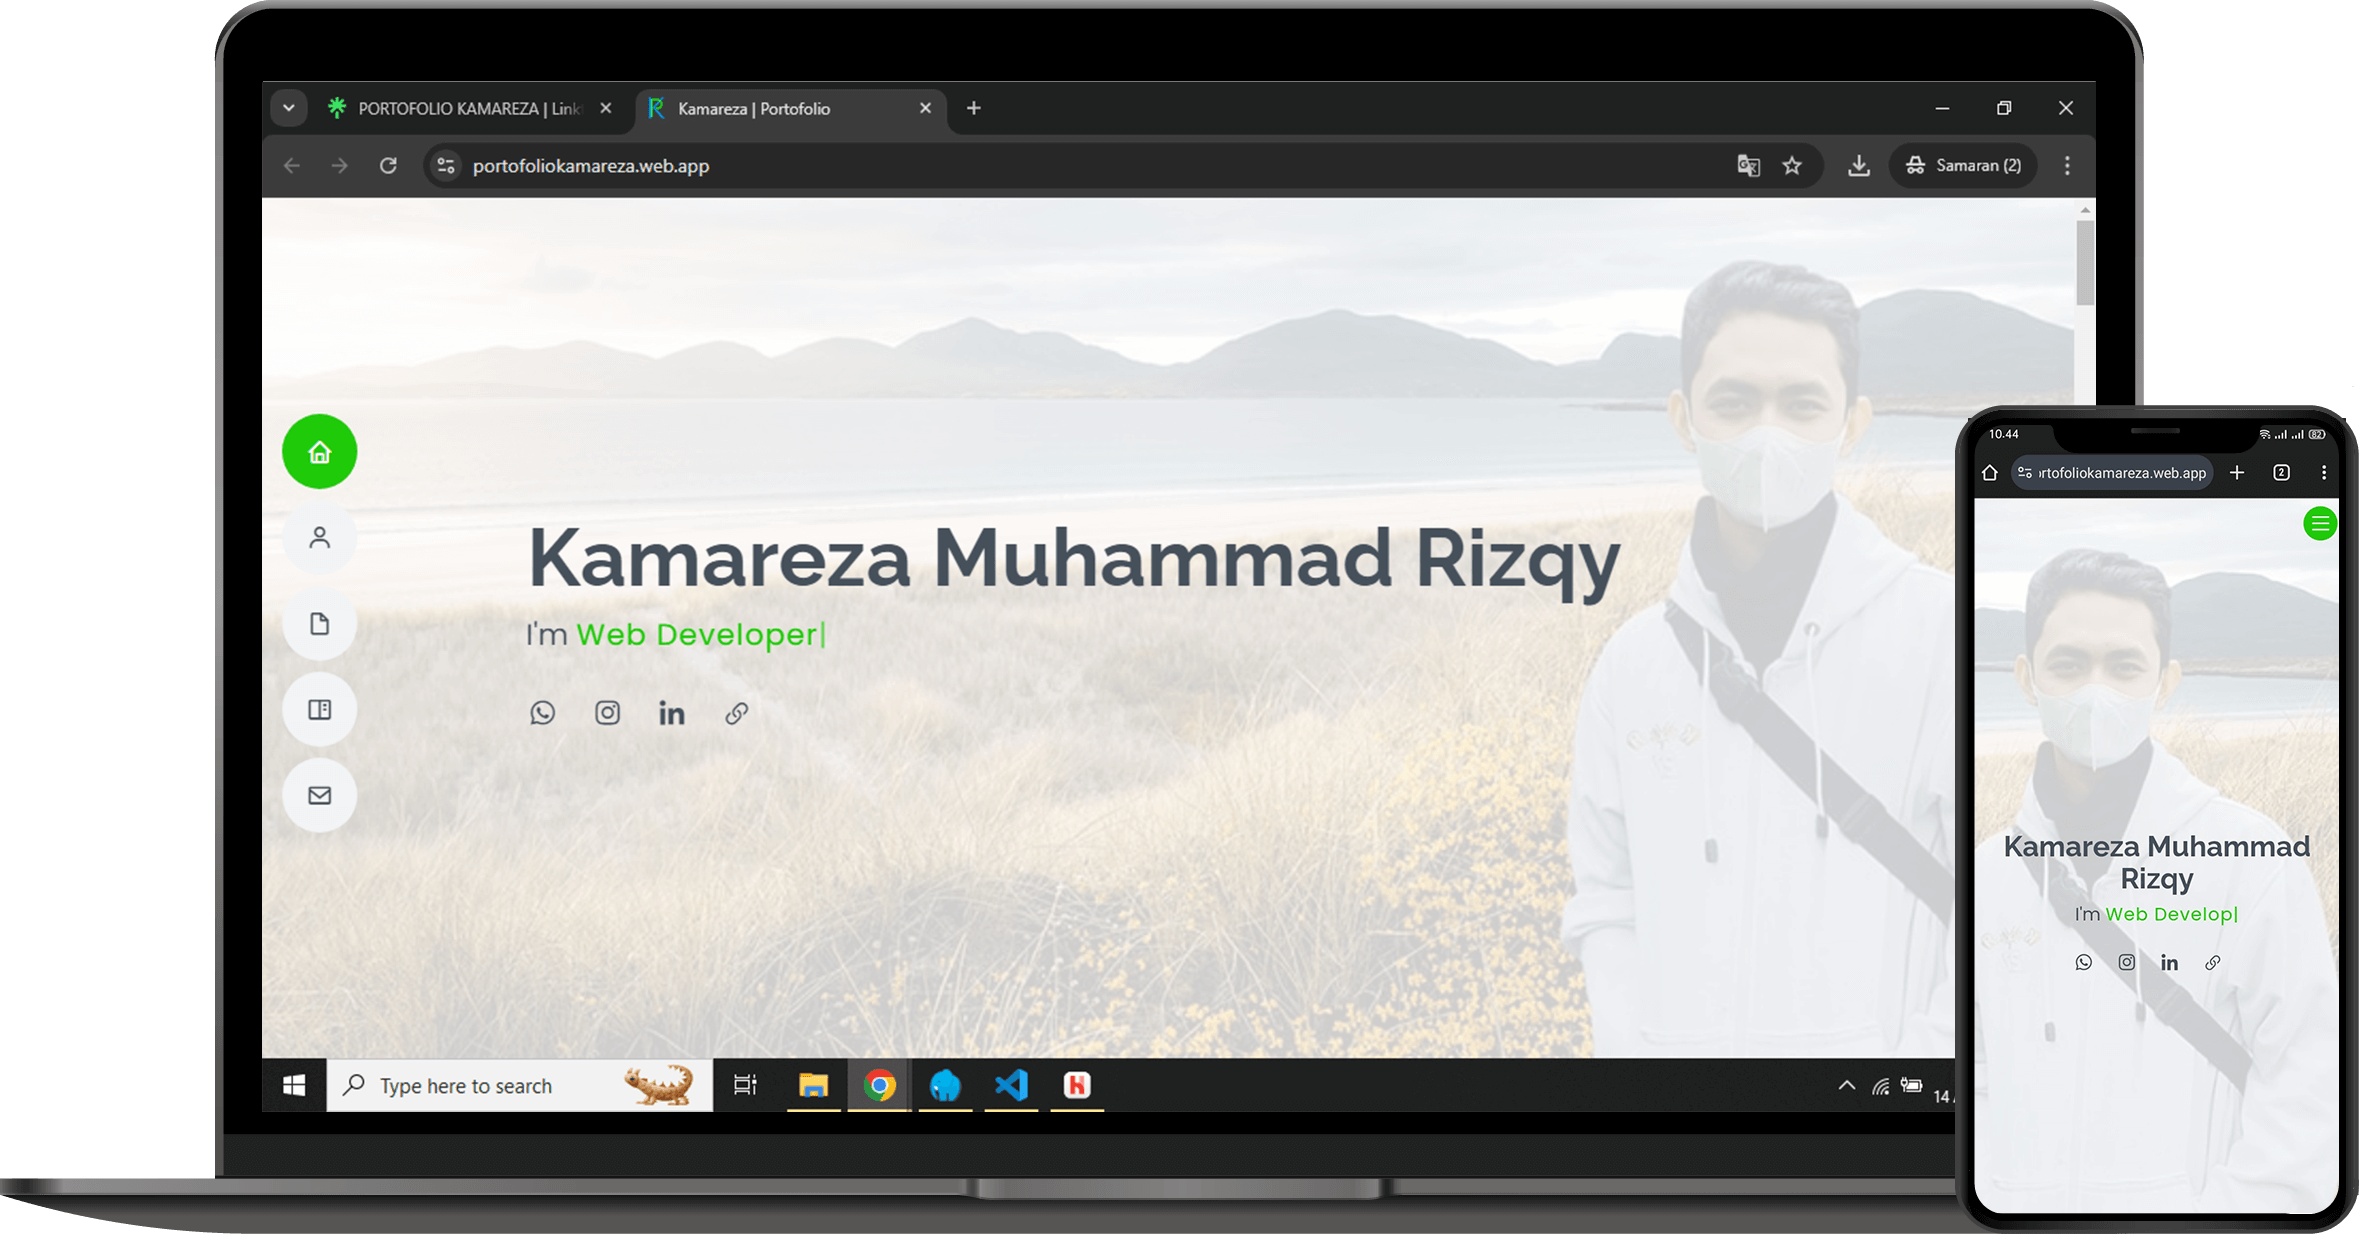Click the chain link icon on laptop page
This screenshot has height=1234, width=2359.
point(737,713)
